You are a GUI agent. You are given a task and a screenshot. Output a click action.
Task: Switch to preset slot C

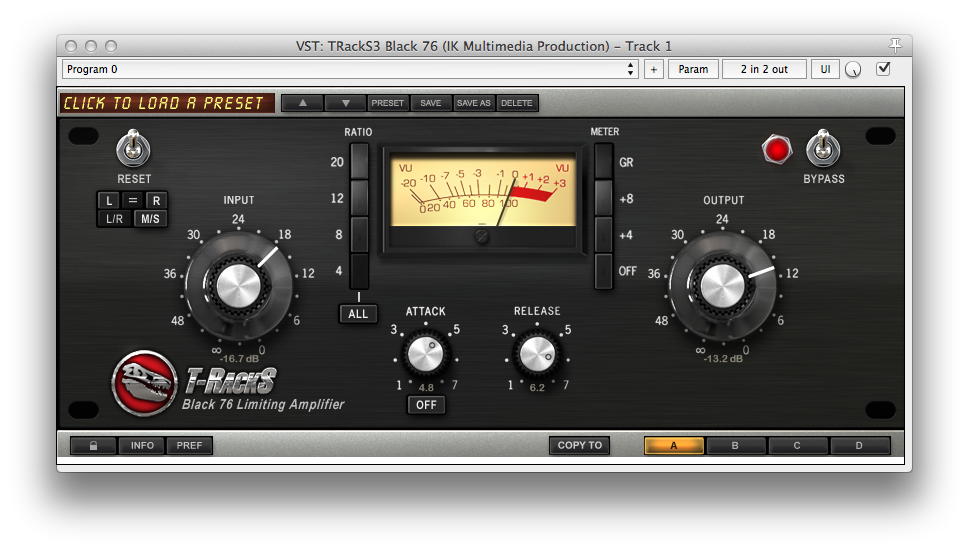[x=797, y=445]
